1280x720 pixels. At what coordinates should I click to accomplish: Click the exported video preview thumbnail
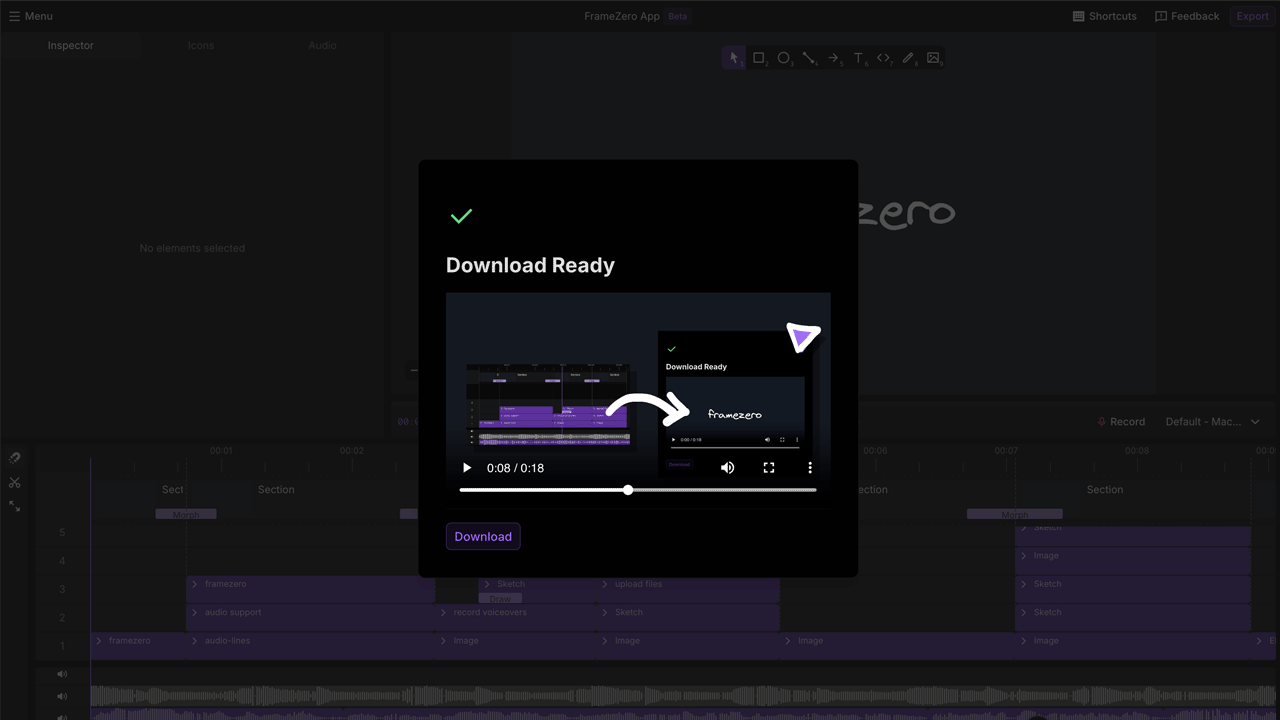[638, 400]
